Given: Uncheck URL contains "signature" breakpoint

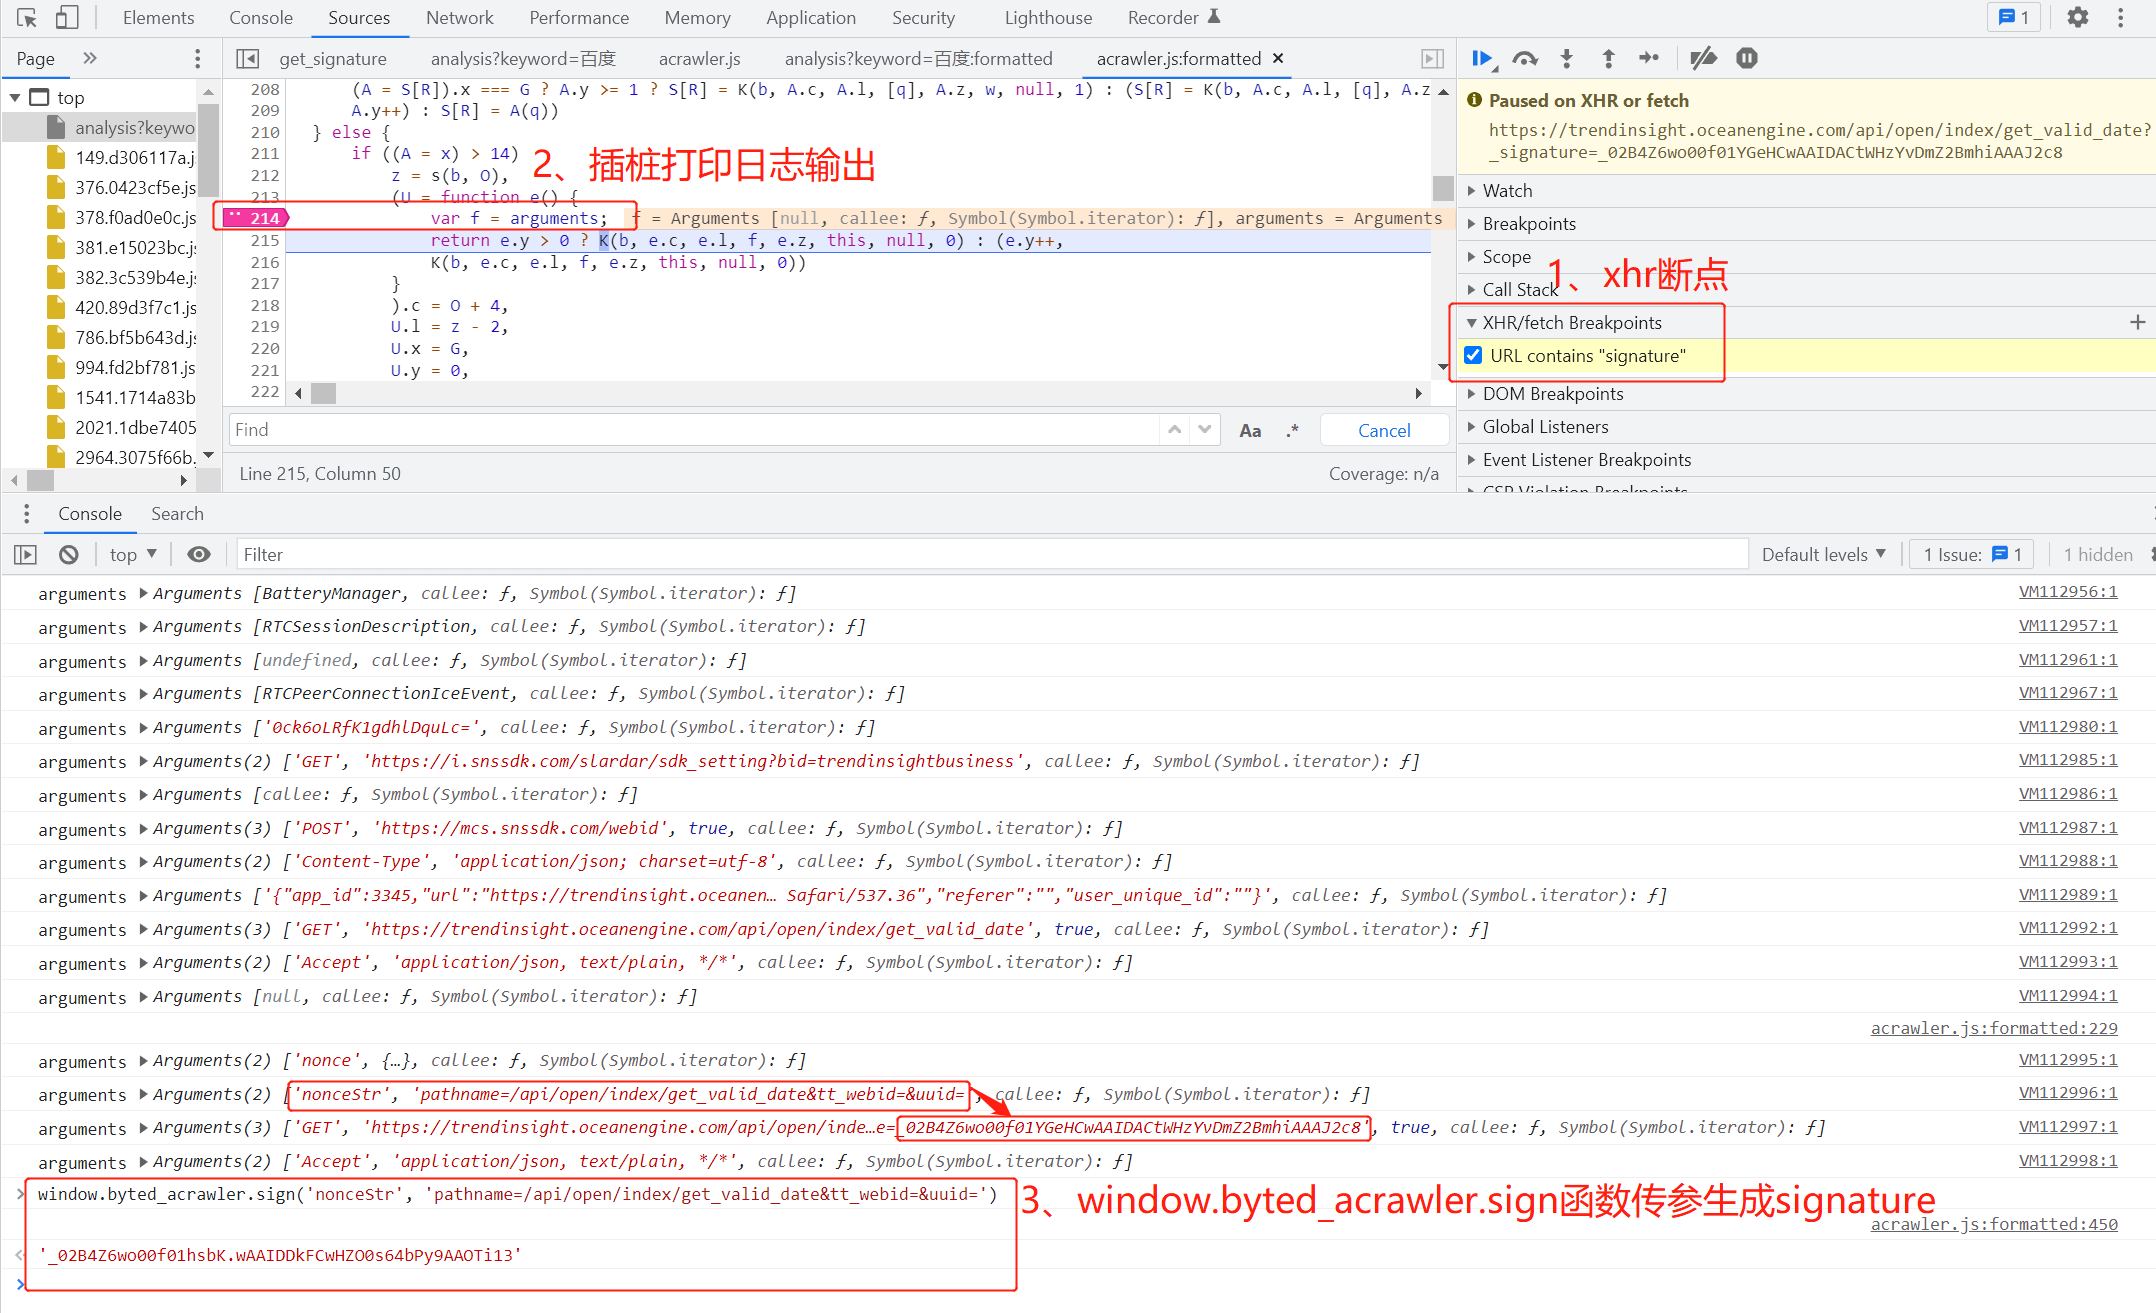Looking at the screenshot, I should (1473, 355).
